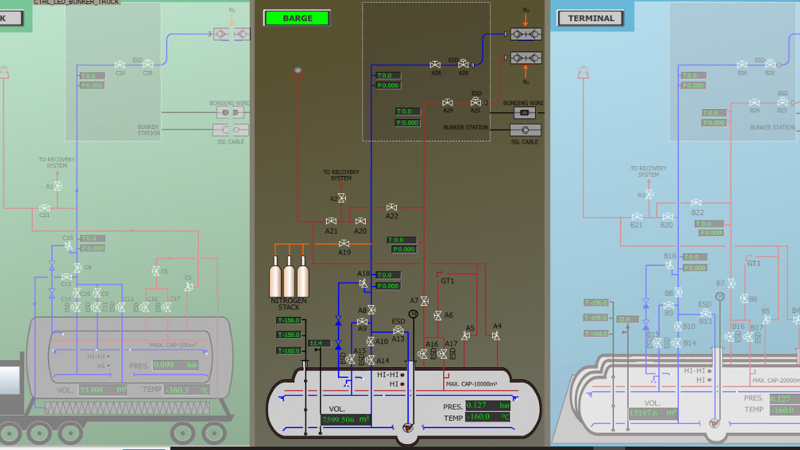Toggle valve A7 on the barge
800x450 pixels.
424,301
